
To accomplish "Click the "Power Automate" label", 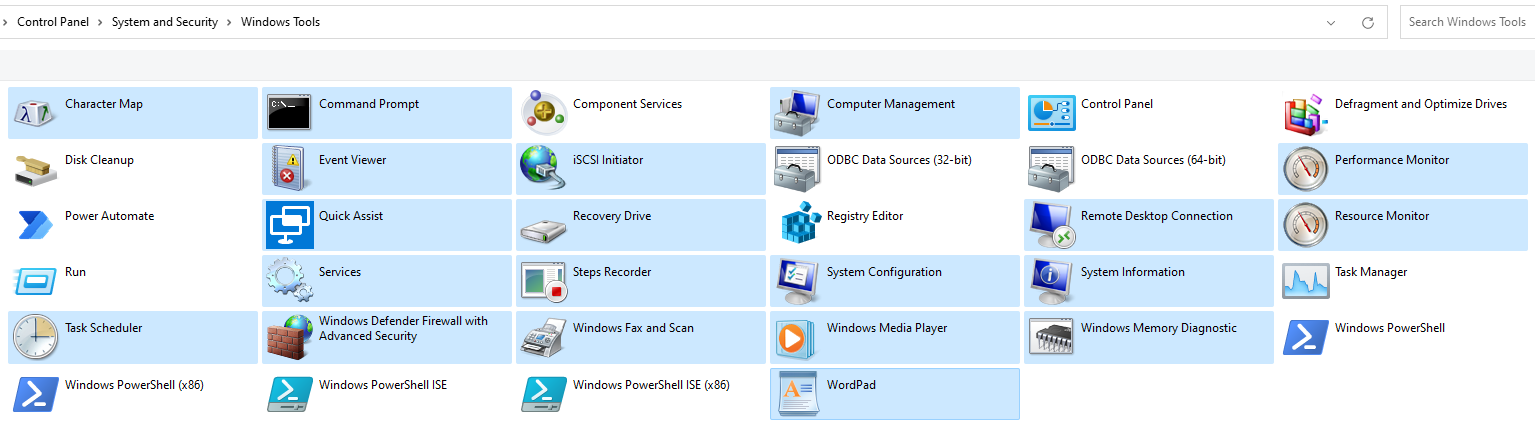I will tap(109, 216).
